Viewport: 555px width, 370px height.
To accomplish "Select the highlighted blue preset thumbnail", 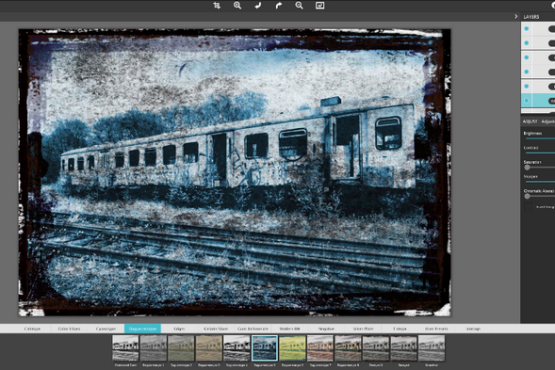I will pos(264,348).
